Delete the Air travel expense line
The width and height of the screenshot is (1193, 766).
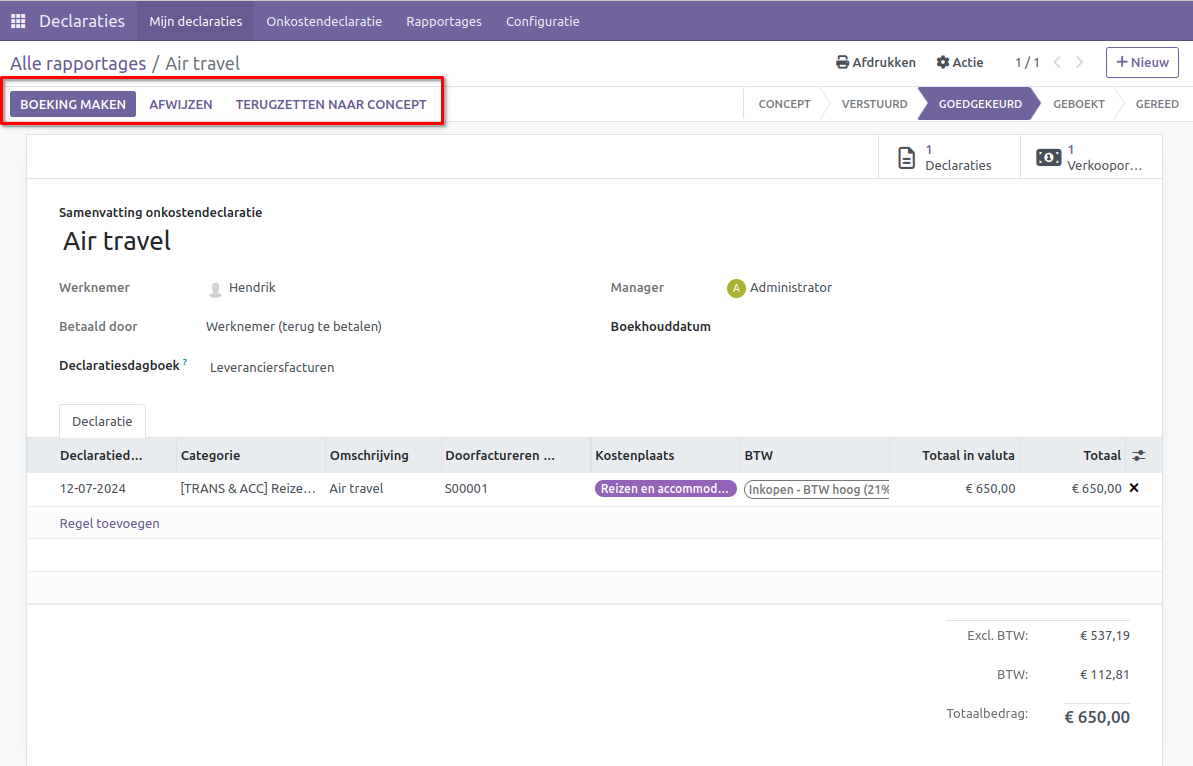[1134, 488]
